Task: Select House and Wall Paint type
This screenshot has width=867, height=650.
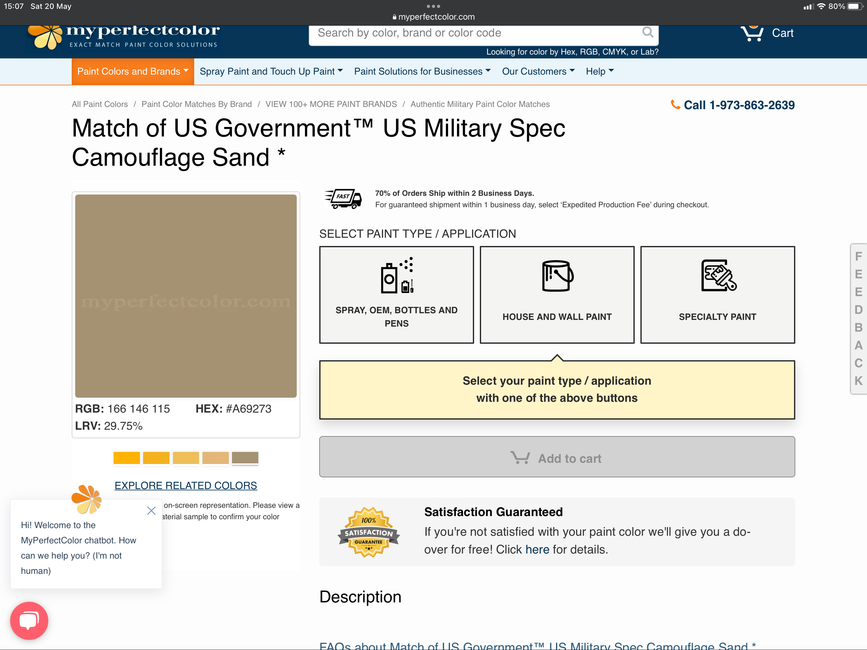Action: point(557,295)
